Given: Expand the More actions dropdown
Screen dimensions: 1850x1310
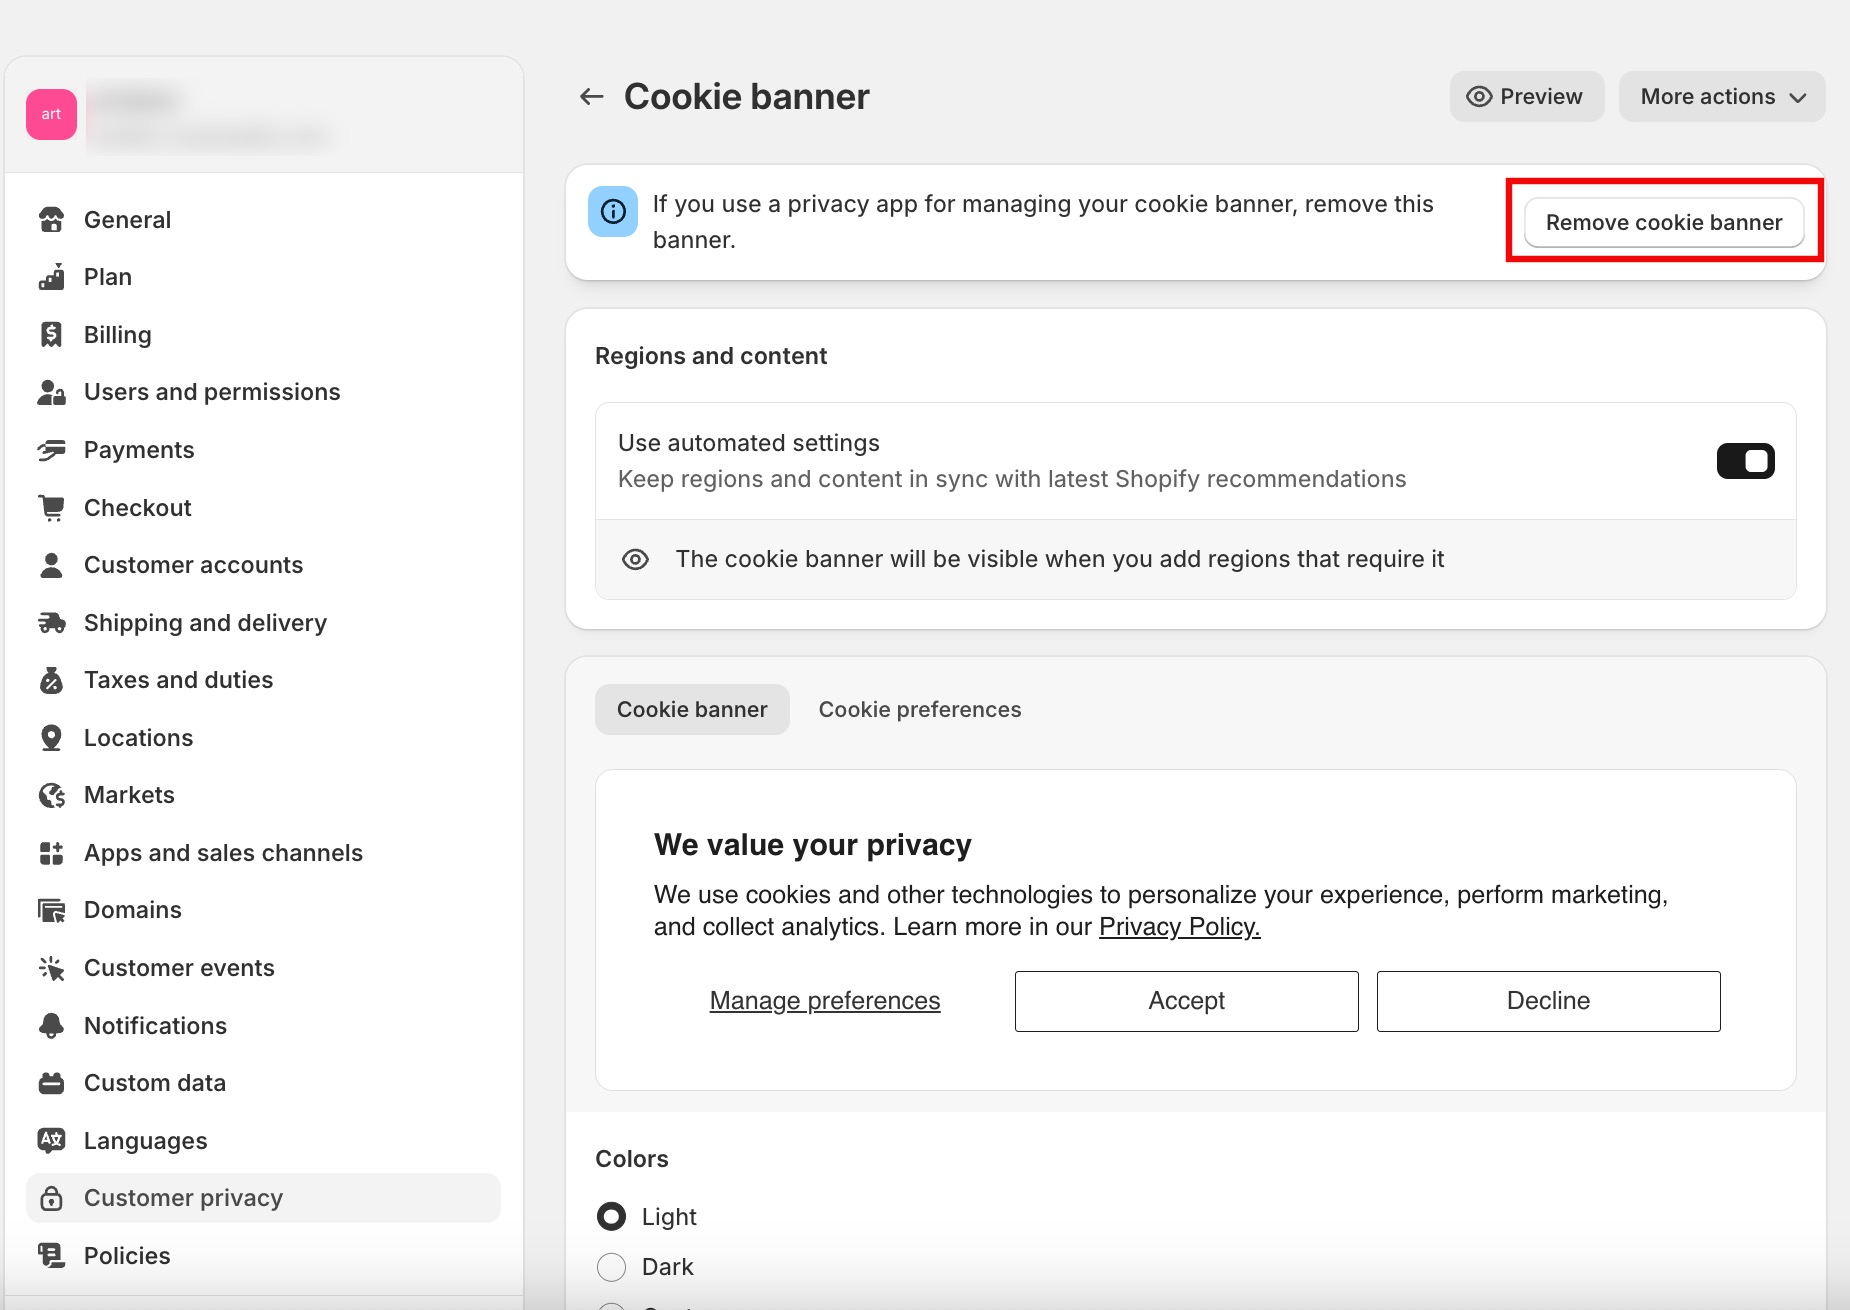Looking at the screenshot, I should [1722, 97].
